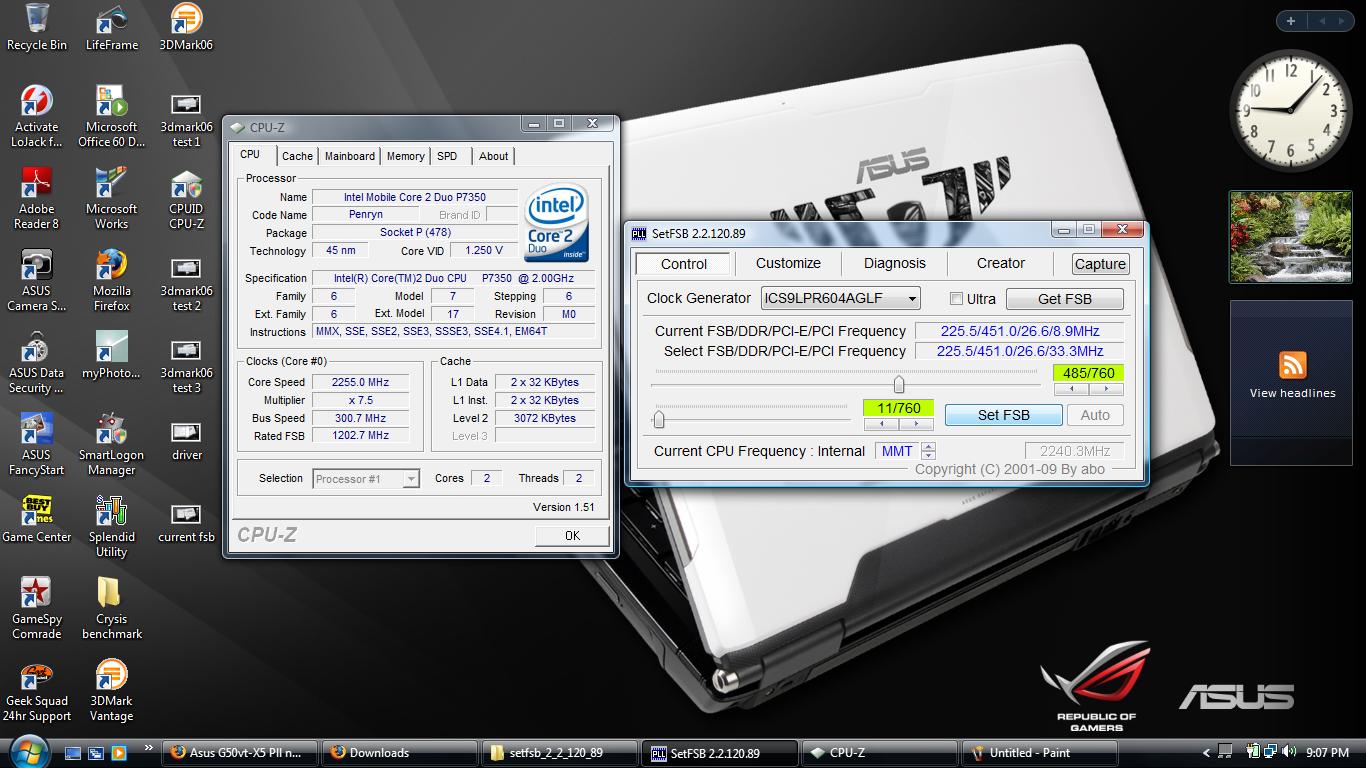Open ASUS Camera Screen Saver icon

click(37, 281)
